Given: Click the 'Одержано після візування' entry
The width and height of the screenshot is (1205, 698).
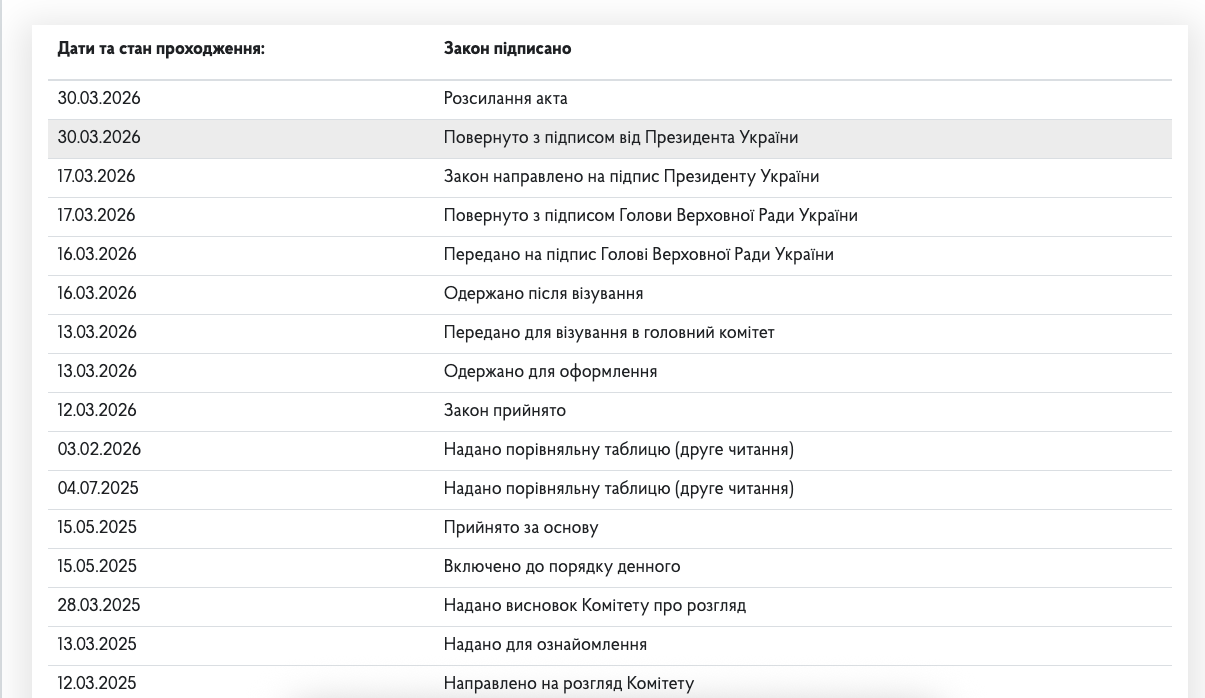Looking at the screenshot, I should click(543, 294).
